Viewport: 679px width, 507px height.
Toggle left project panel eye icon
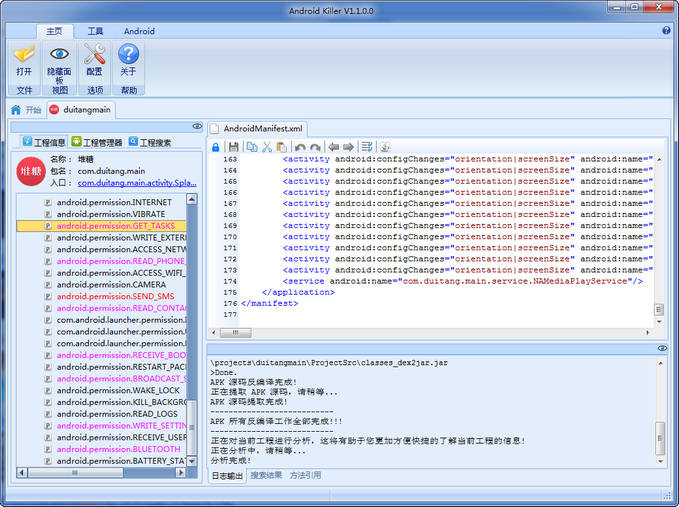click(197, 127)
